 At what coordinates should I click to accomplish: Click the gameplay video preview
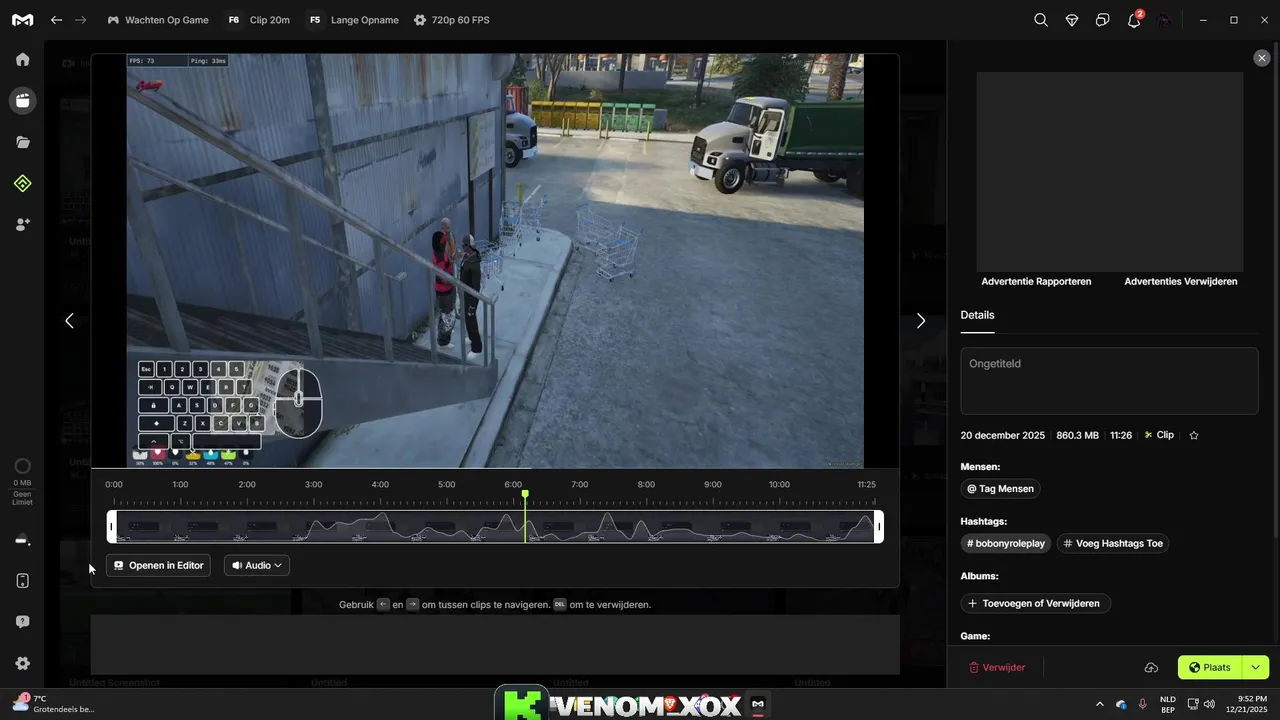[495, 261]
